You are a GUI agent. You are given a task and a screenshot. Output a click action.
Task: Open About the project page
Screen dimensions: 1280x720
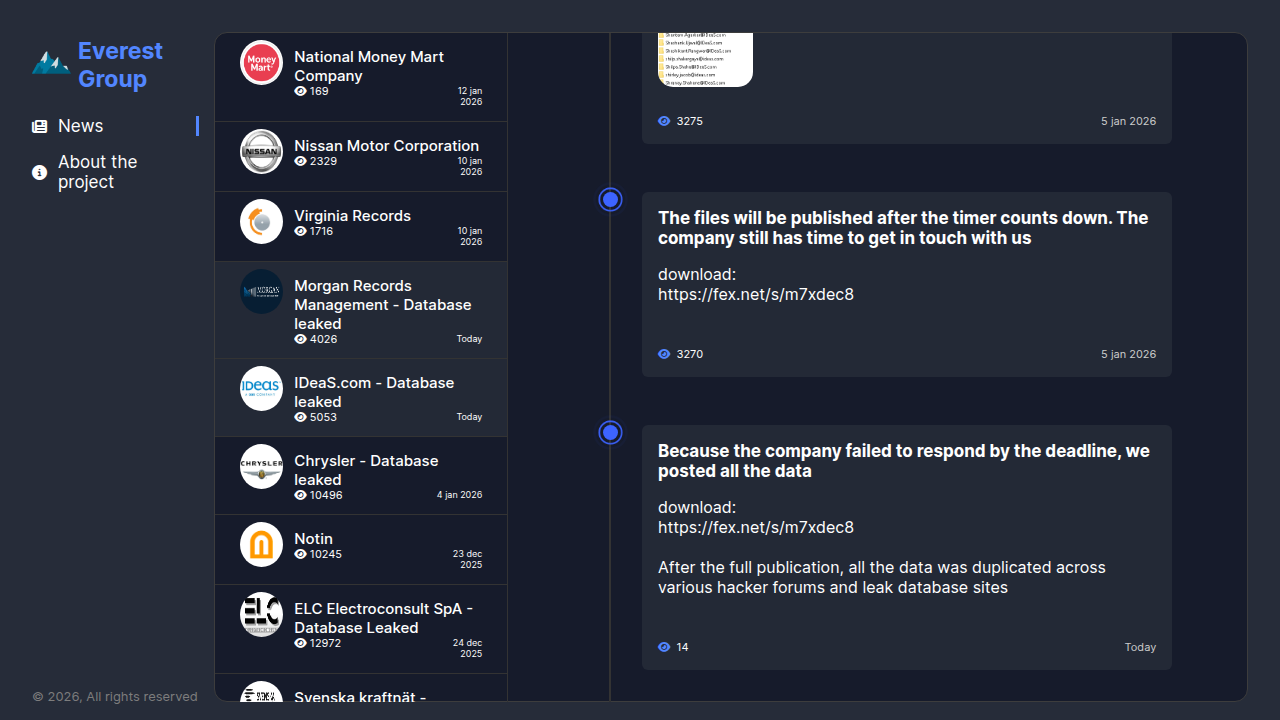click(x=97, y=172)
